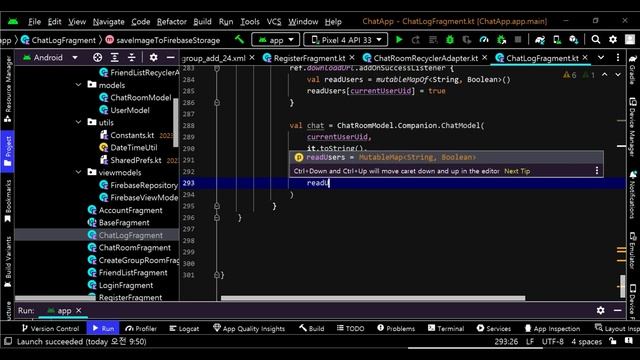640x360 pixels.
Task: Toggle the Project tool window sidebar button
Action: point(7,151)
